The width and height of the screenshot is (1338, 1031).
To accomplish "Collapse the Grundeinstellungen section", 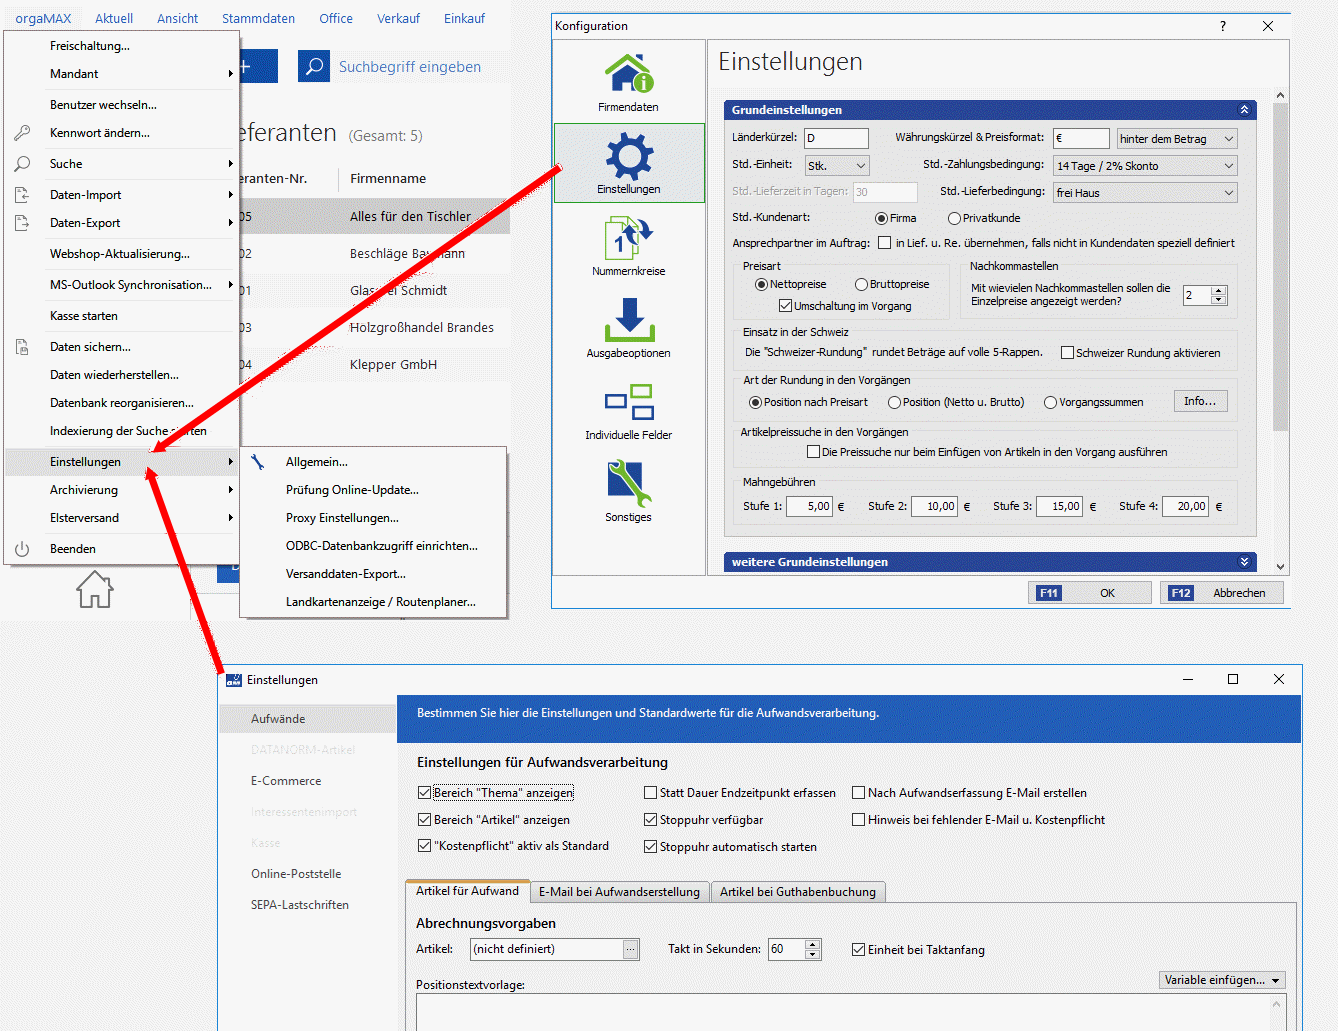I will [1244, 110].
